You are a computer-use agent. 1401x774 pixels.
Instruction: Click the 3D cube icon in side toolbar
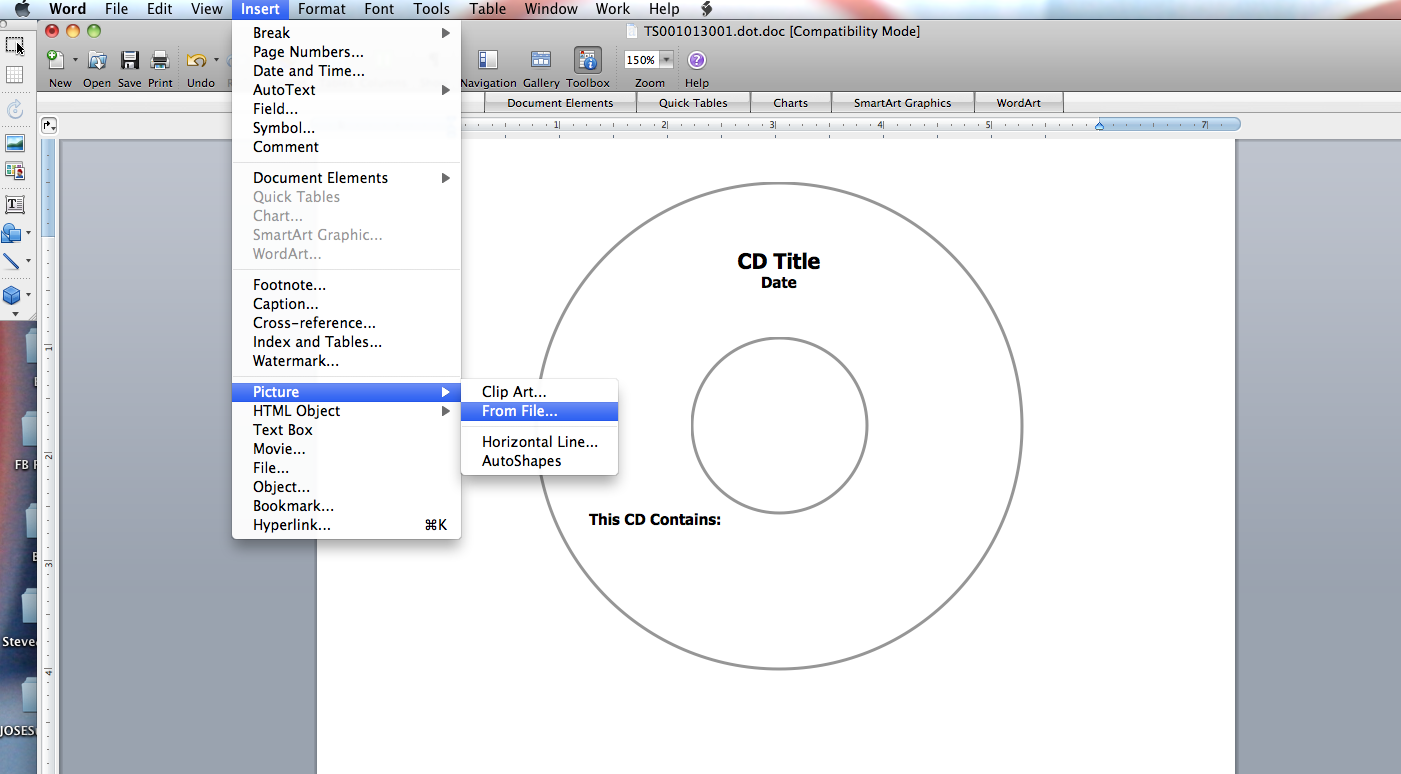coord(11,295)
